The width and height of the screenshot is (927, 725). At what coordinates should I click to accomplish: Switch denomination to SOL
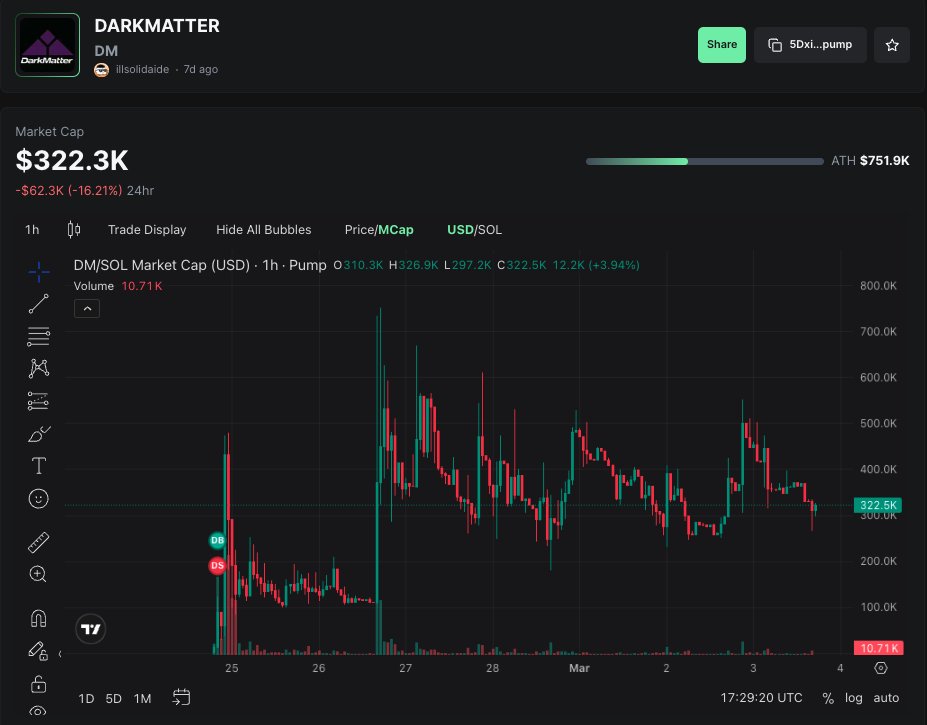pos(490,229)
